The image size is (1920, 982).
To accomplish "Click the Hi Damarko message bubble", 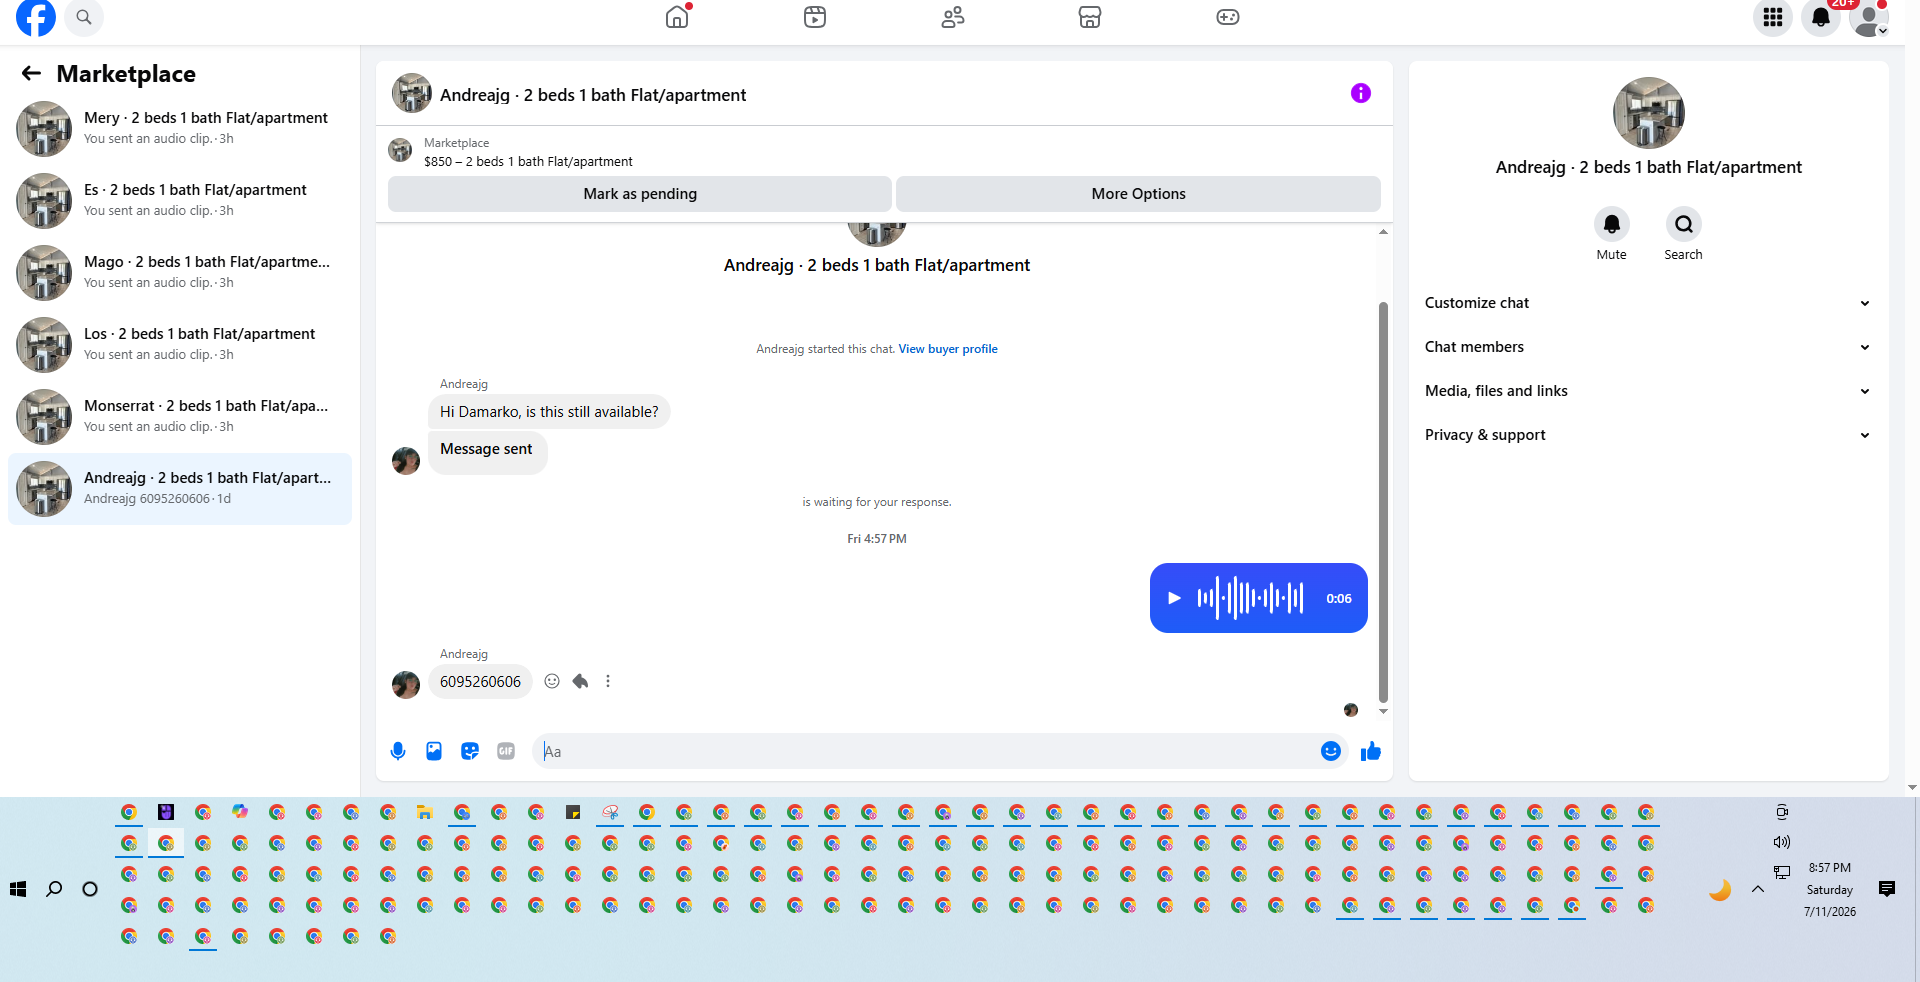I will 549,412.
